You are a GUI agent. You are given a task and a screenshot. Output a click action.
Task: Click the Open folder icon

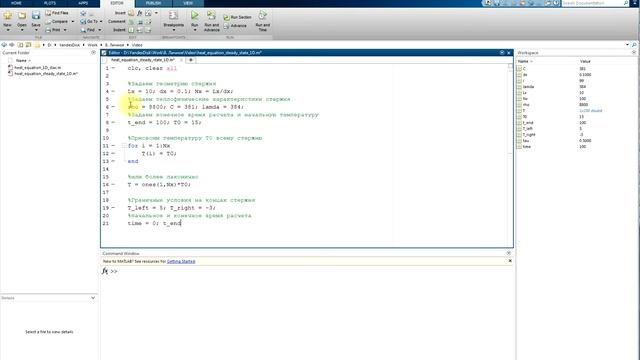(22, 16)
